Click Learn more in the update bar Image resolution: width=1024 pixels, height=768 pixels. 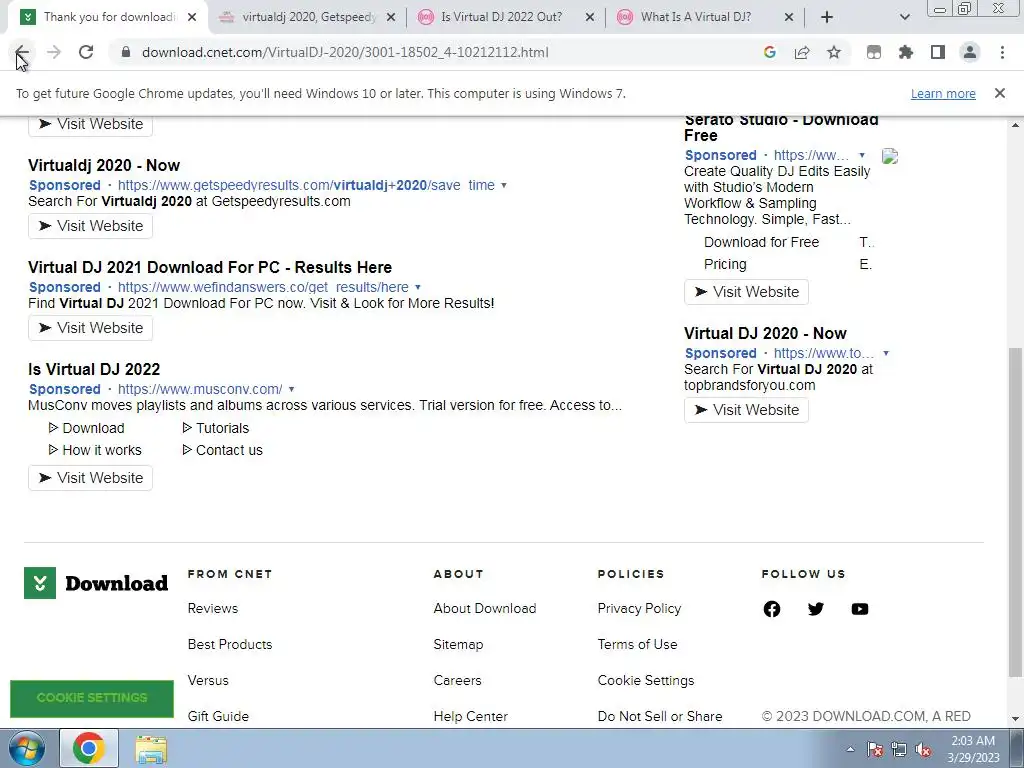tap(943, 93)
